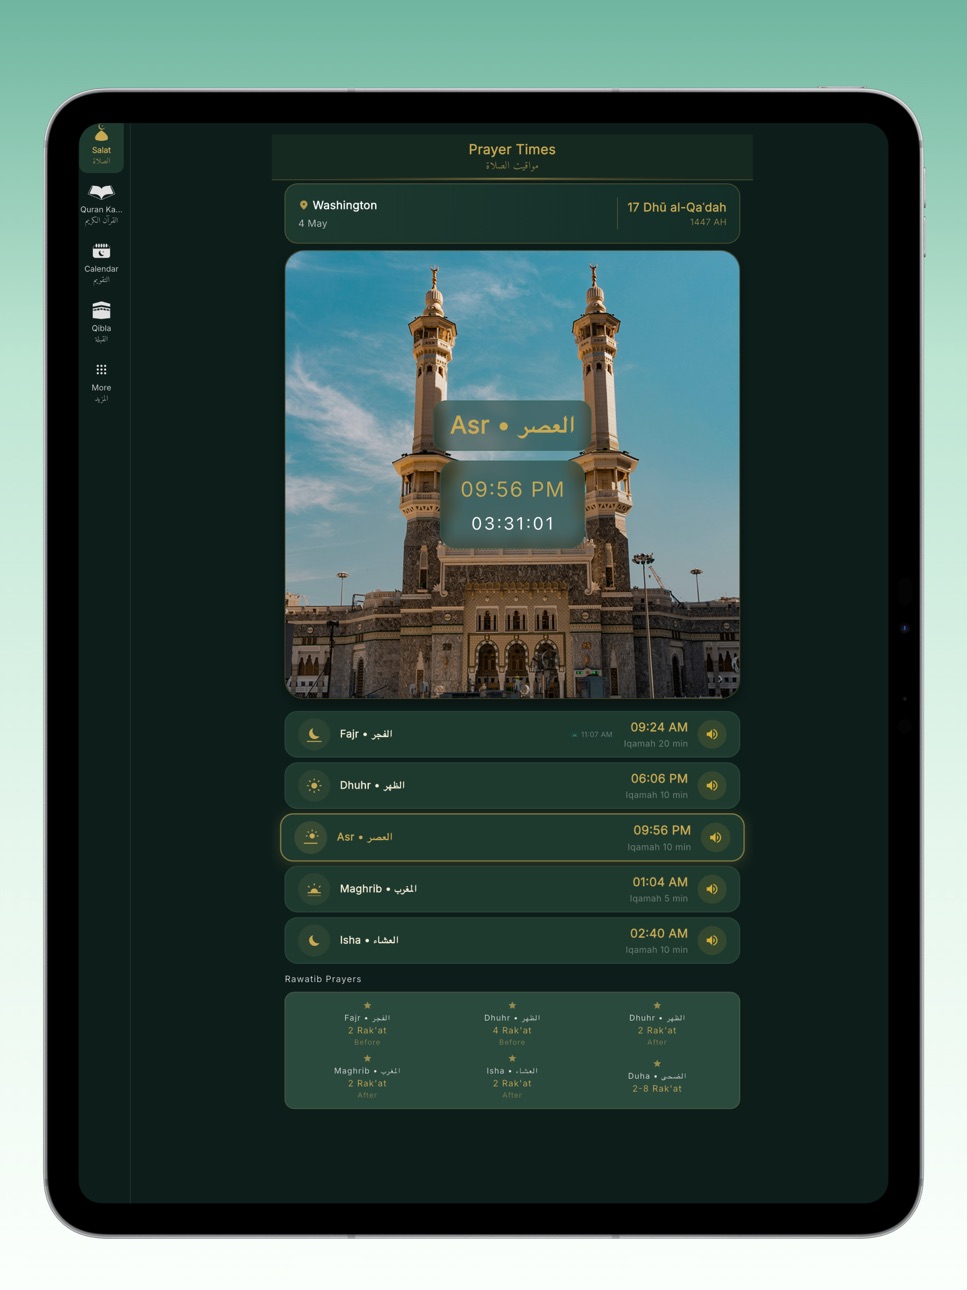Click the Asr sun icon
This screenshot has width=967, height=1290.
coord(311,837)
